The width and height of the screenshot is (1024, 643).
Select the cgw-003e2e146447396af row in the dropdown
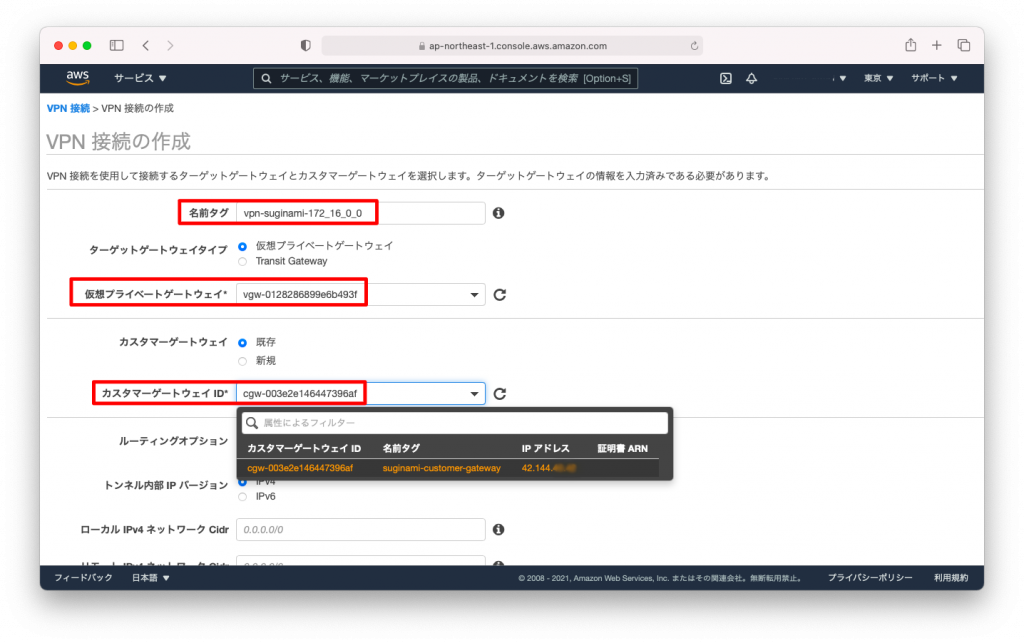coord(303,466)
